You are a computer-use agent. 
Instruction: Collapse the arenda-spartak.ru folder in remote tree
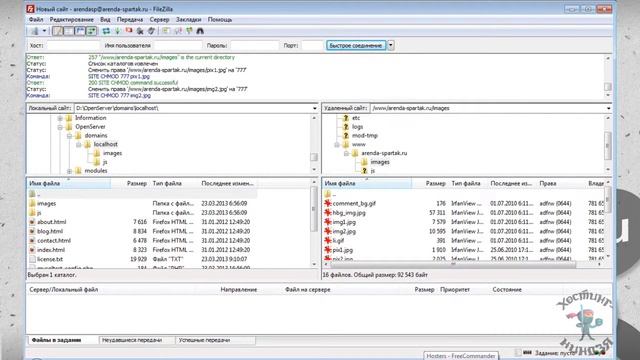[346, 153]
